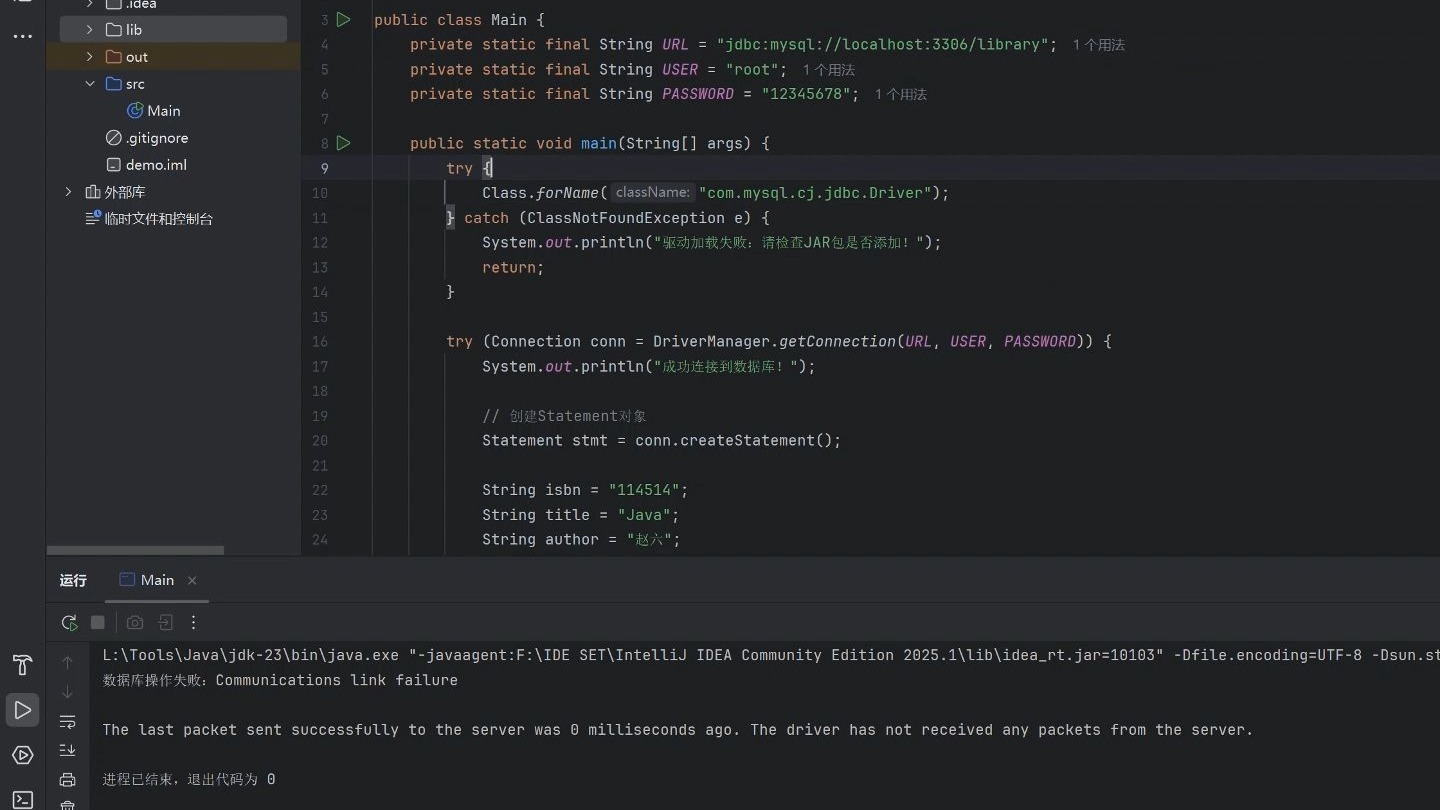Image resolution: width=1440 pixels, height=810 pixels.
Task: Open Run toolbar more options (vertical dots)
Action: coord(194,622)
